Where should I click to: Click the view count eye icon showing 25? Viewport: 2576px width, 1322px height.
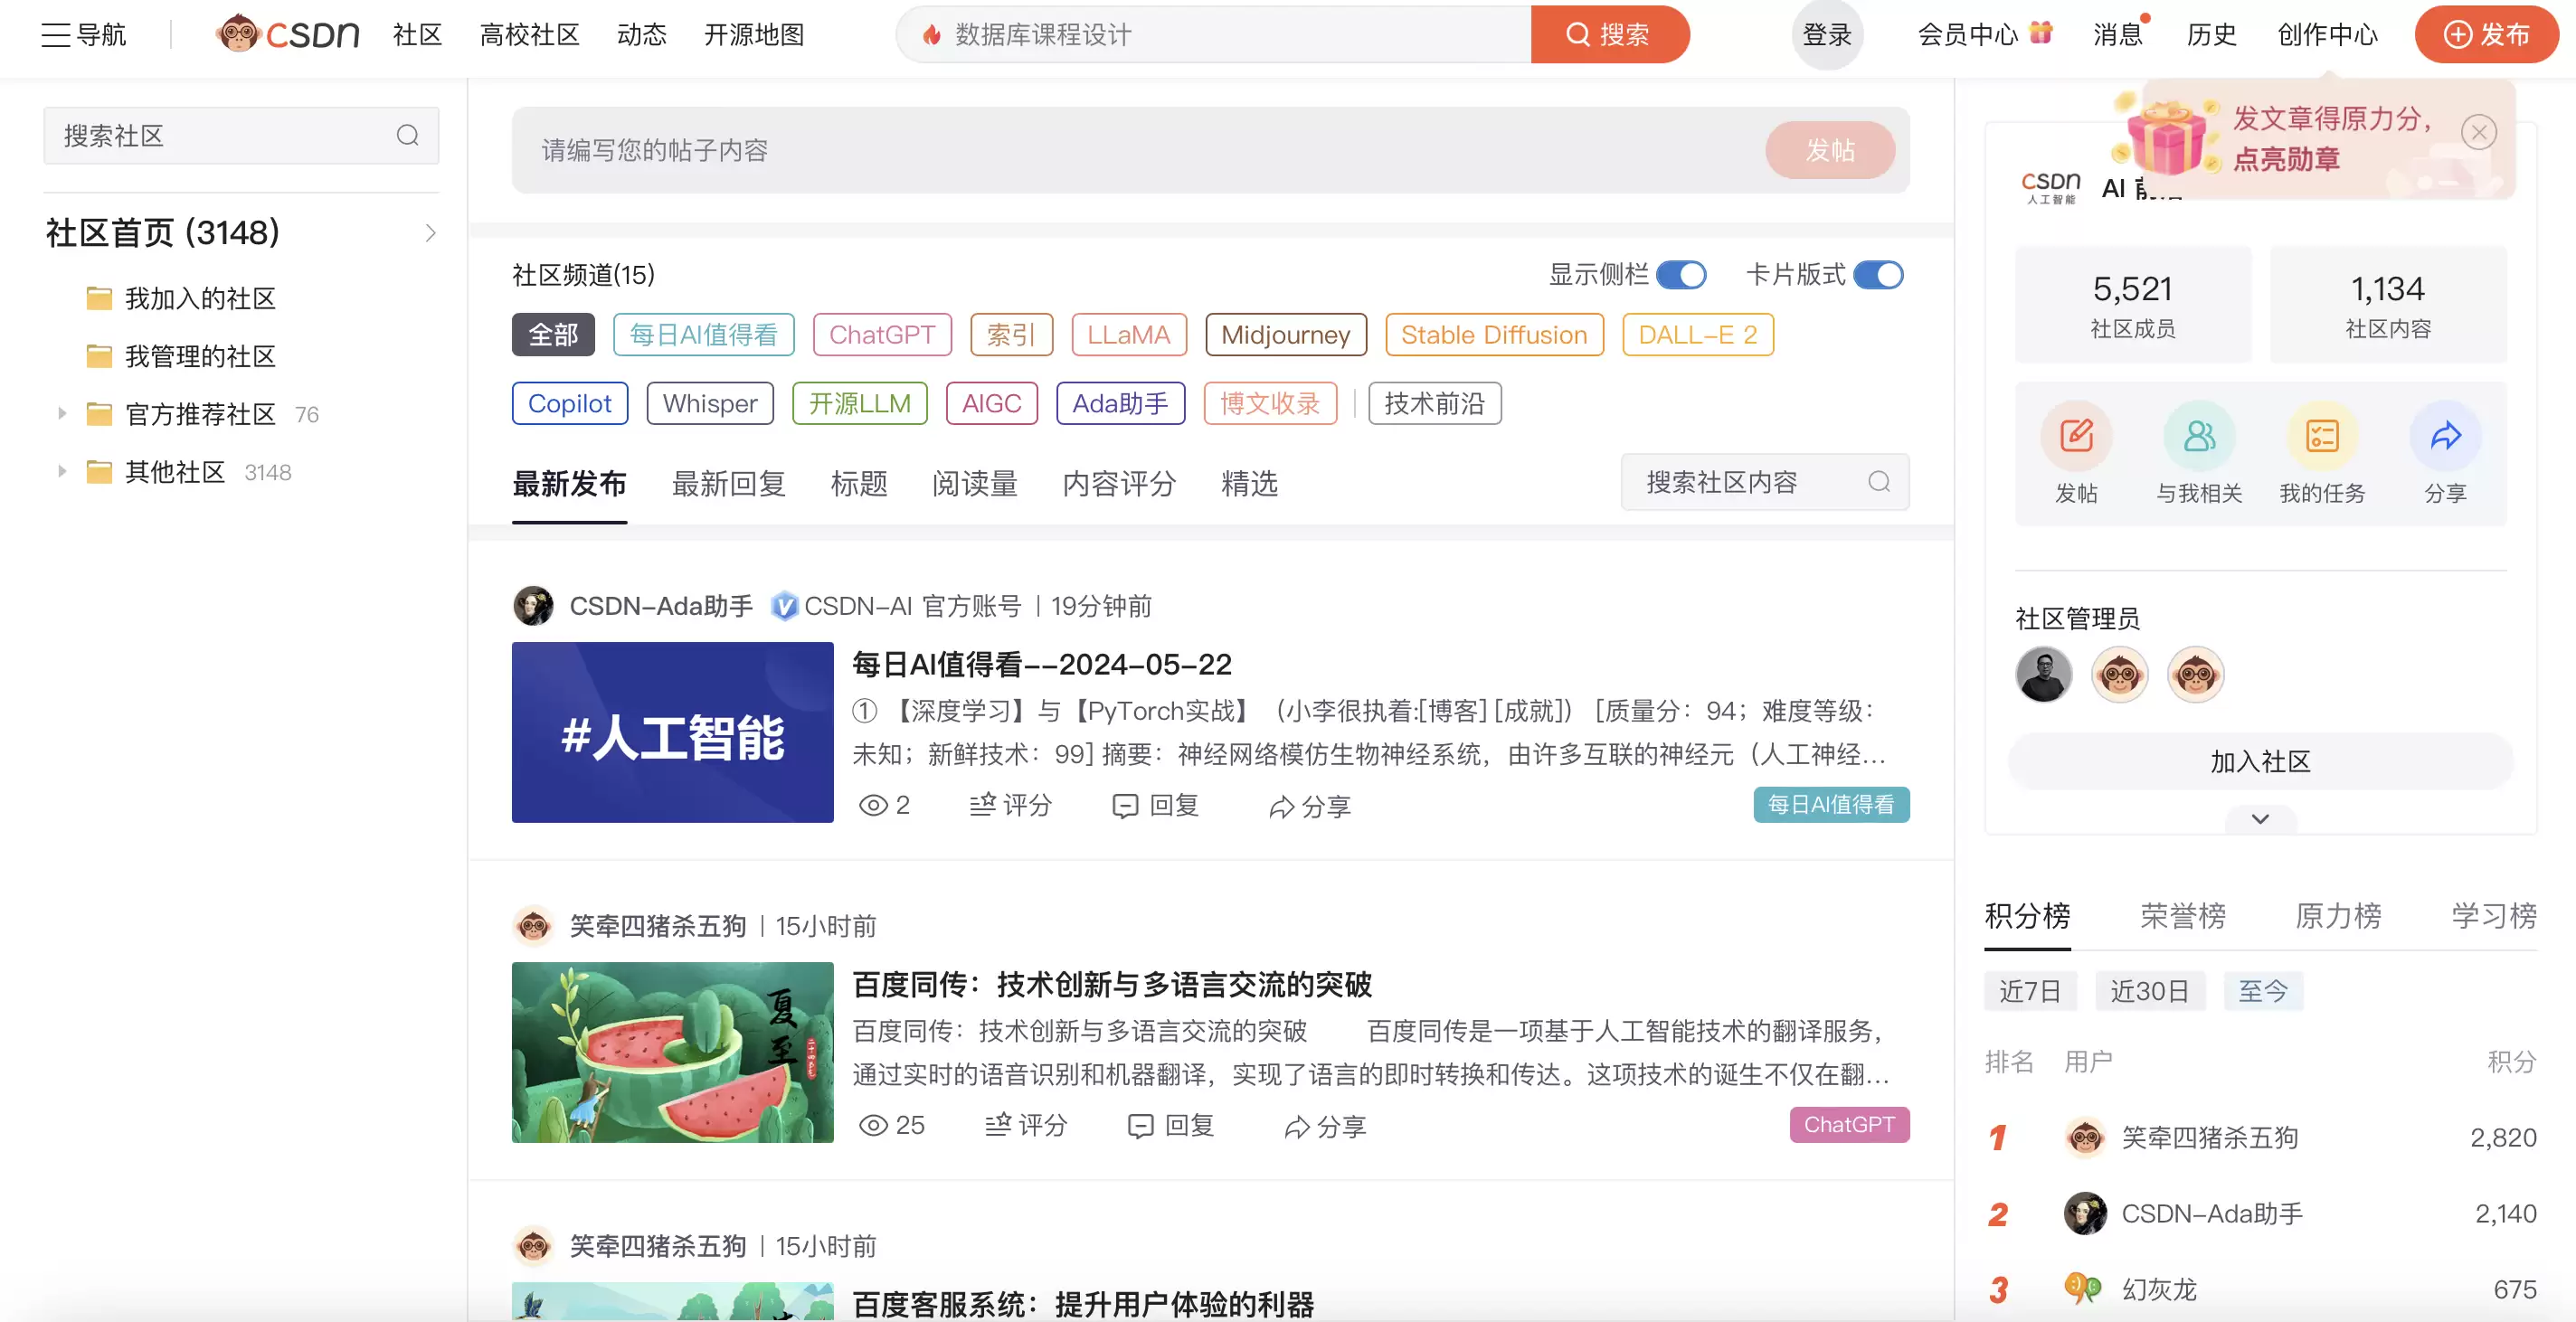873,1126
